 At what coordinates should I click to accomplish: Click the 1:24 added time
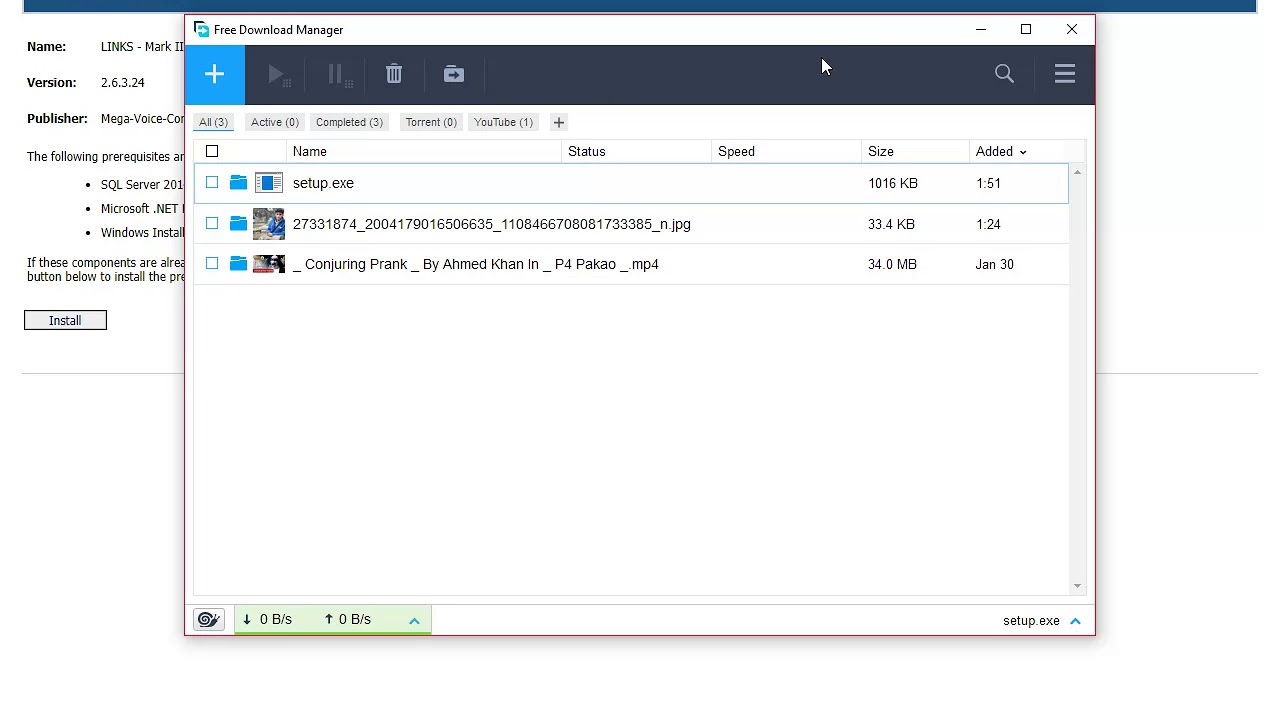tap(988, 224)
